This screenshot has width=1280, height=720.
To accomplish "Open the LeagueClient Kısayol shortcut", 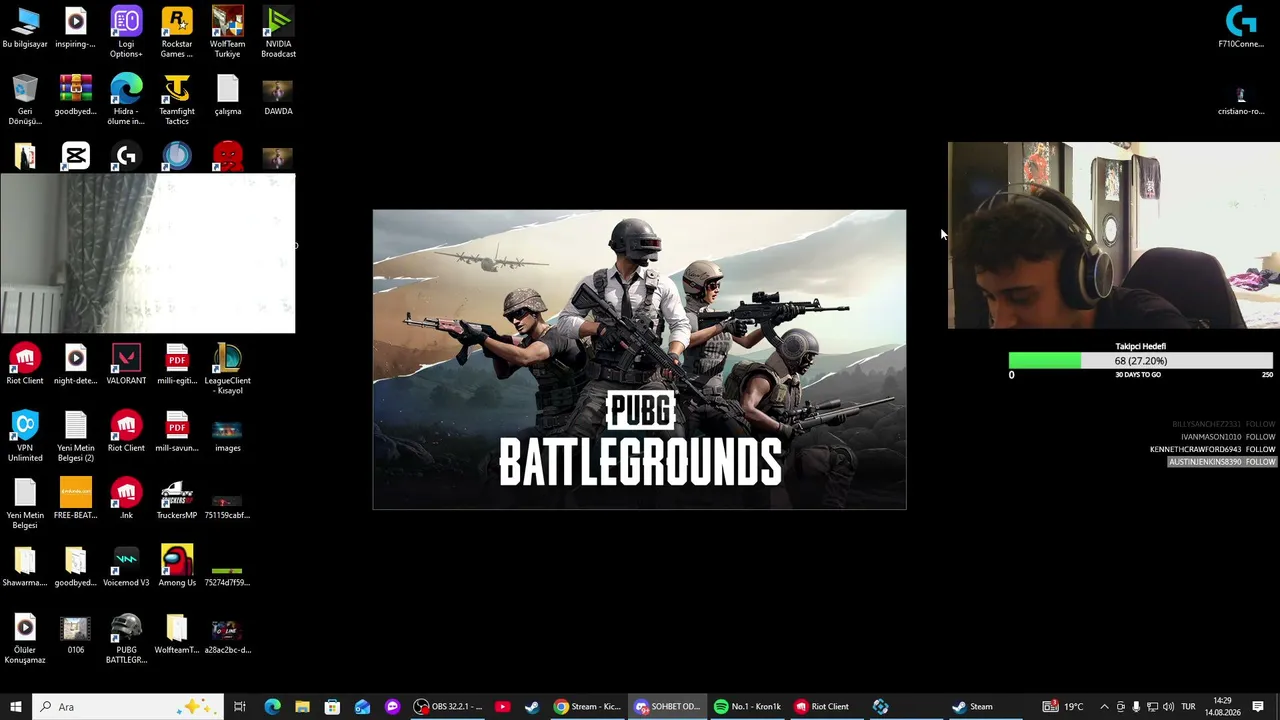I will (227, 369).
